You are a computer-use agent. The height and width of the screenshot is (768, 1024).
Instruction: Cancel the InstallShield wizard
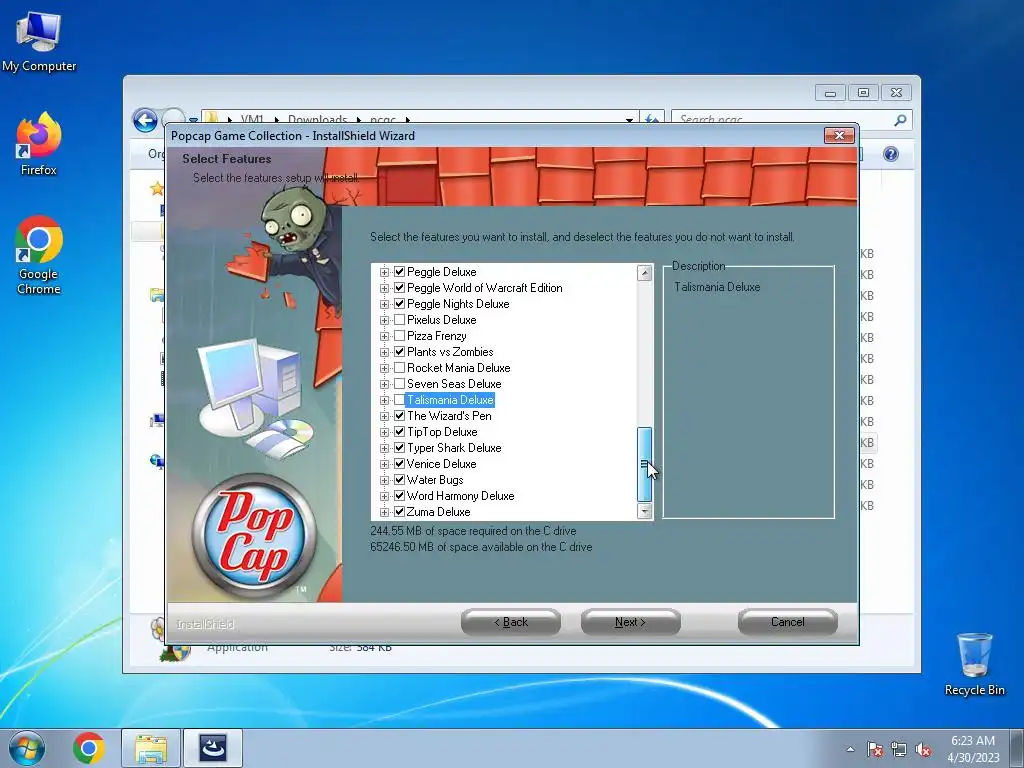(x=788, y=622)
